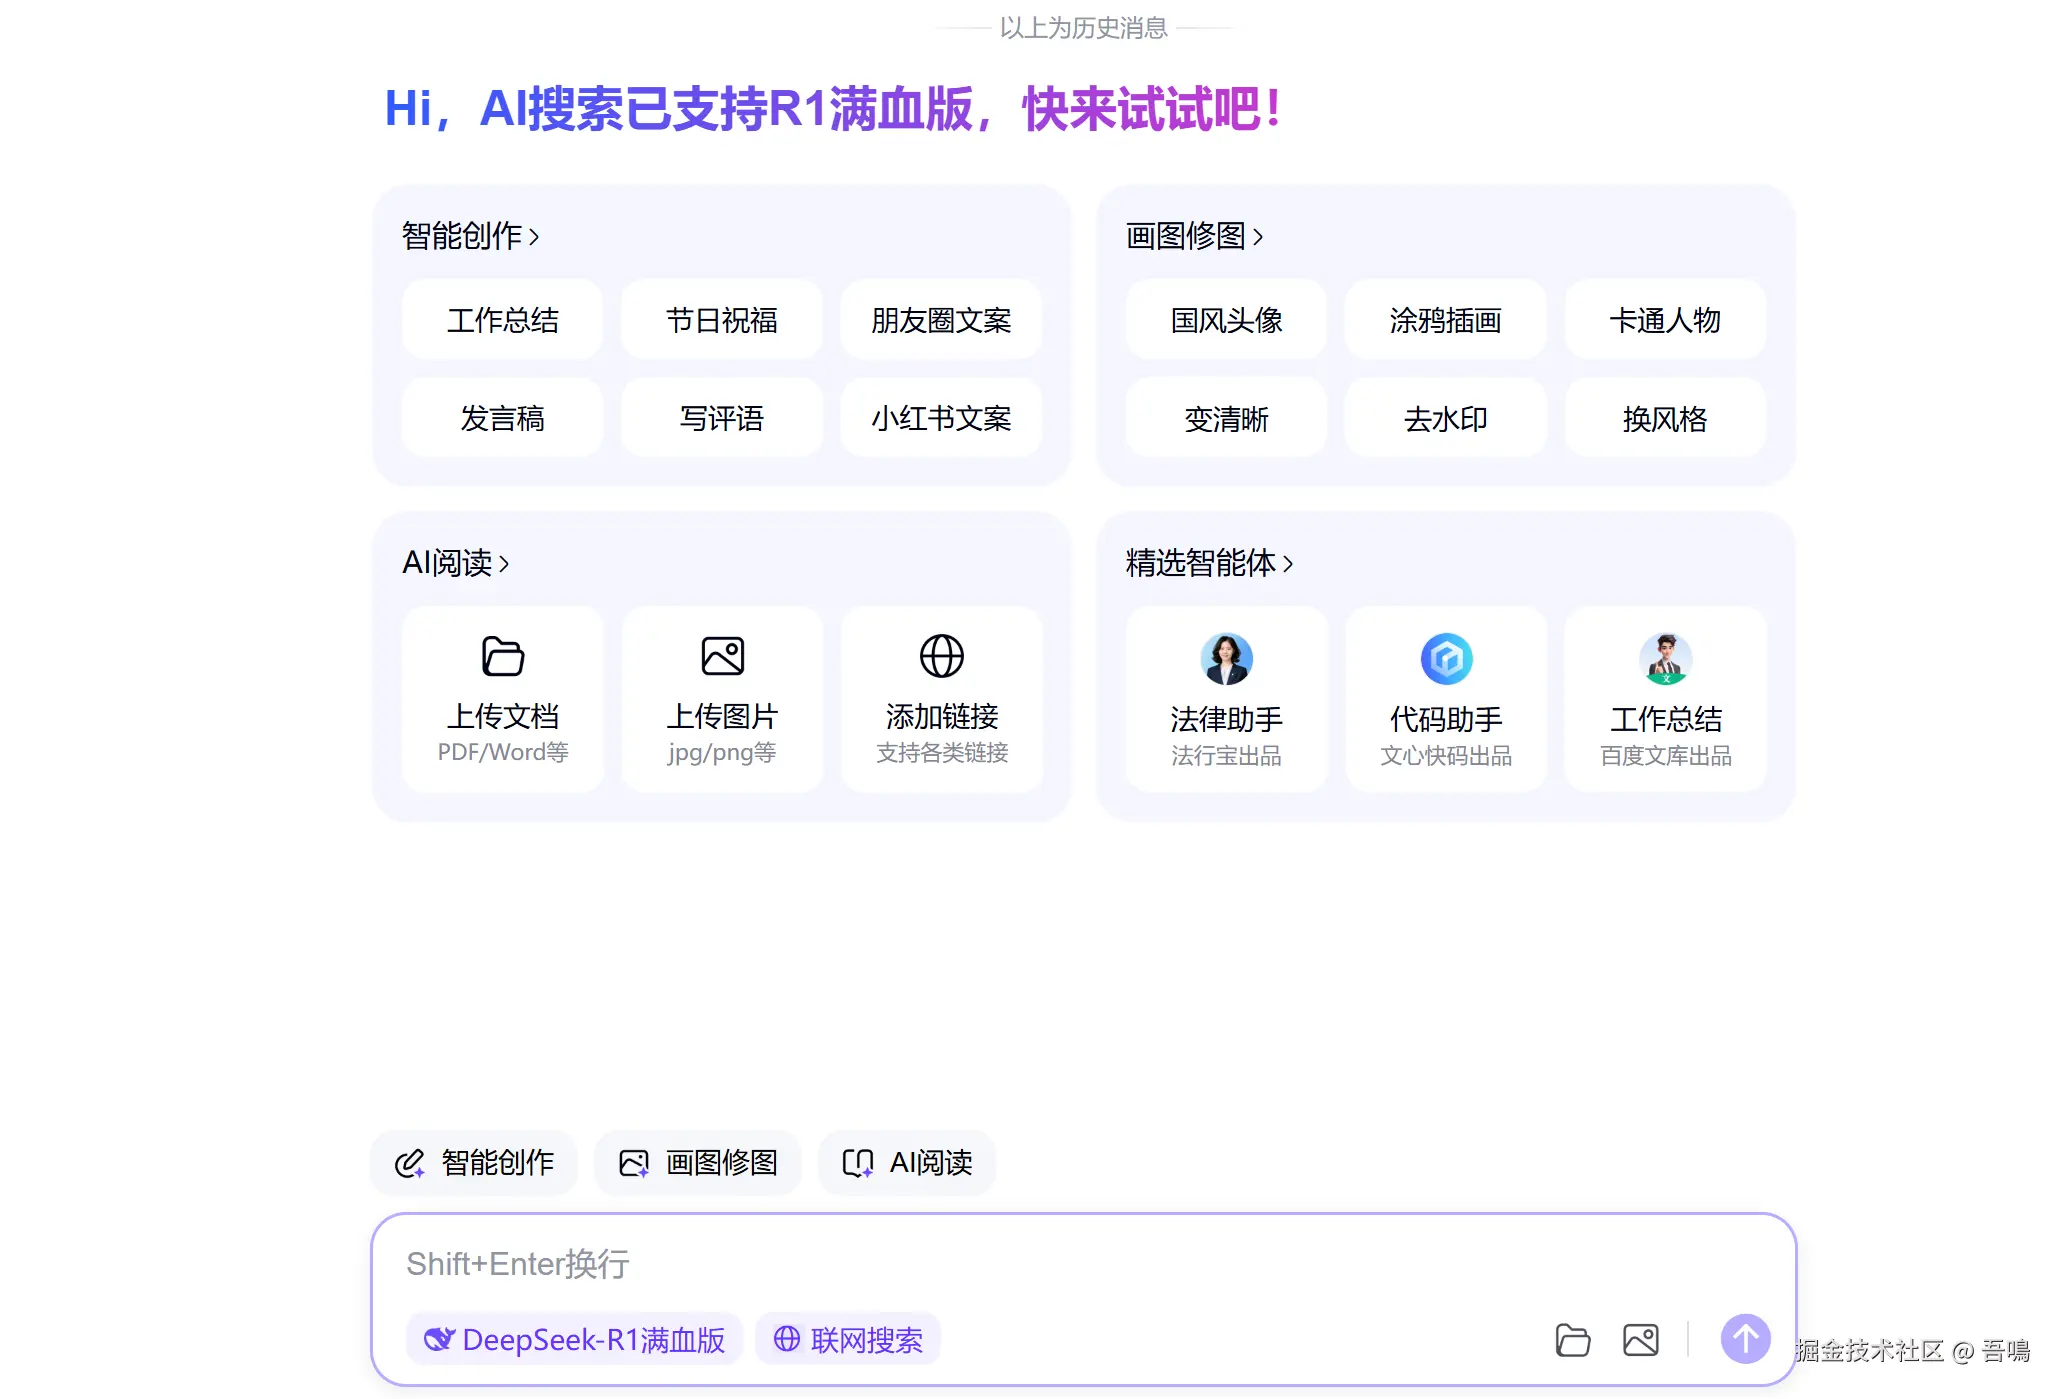
Task: Select the 法律助手 agent avatar
Action: (1226, 659)
